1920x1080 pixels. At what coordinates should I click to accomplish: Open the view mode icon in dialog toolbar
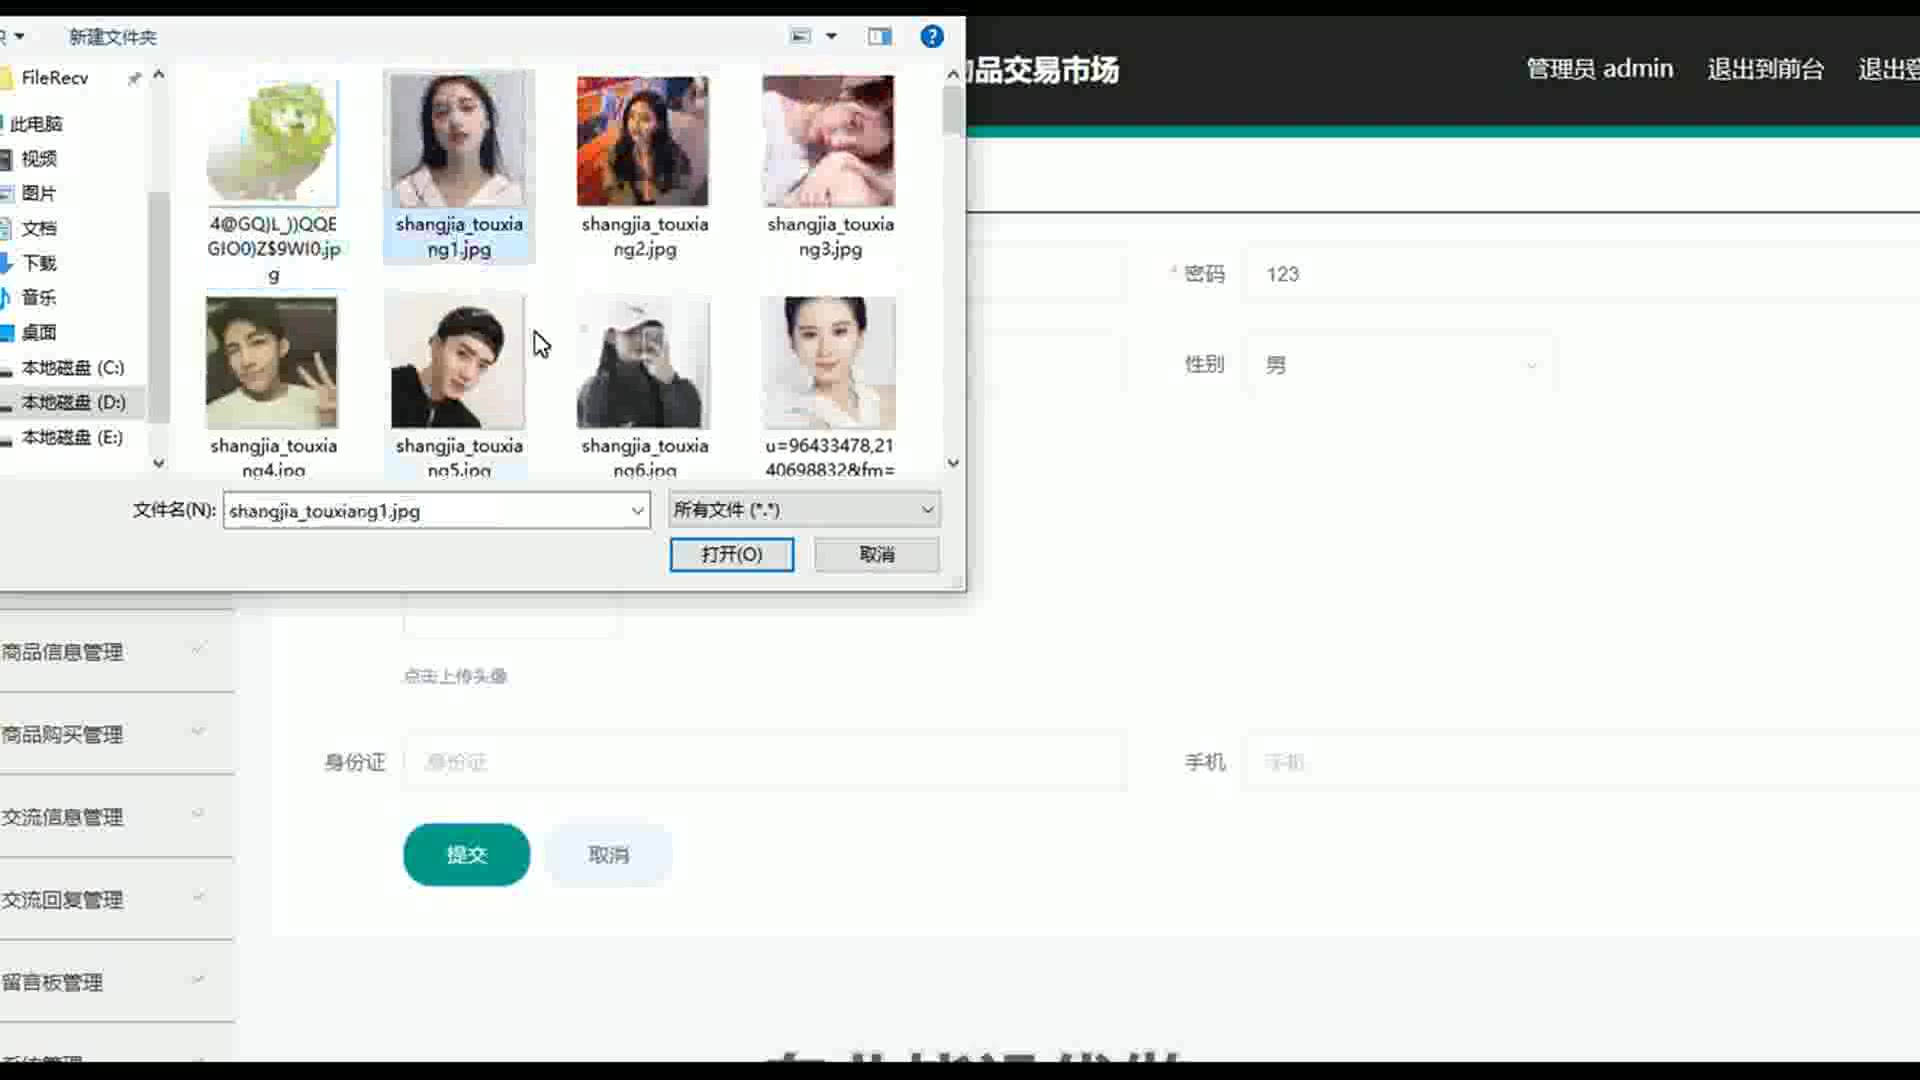point(801,37)
